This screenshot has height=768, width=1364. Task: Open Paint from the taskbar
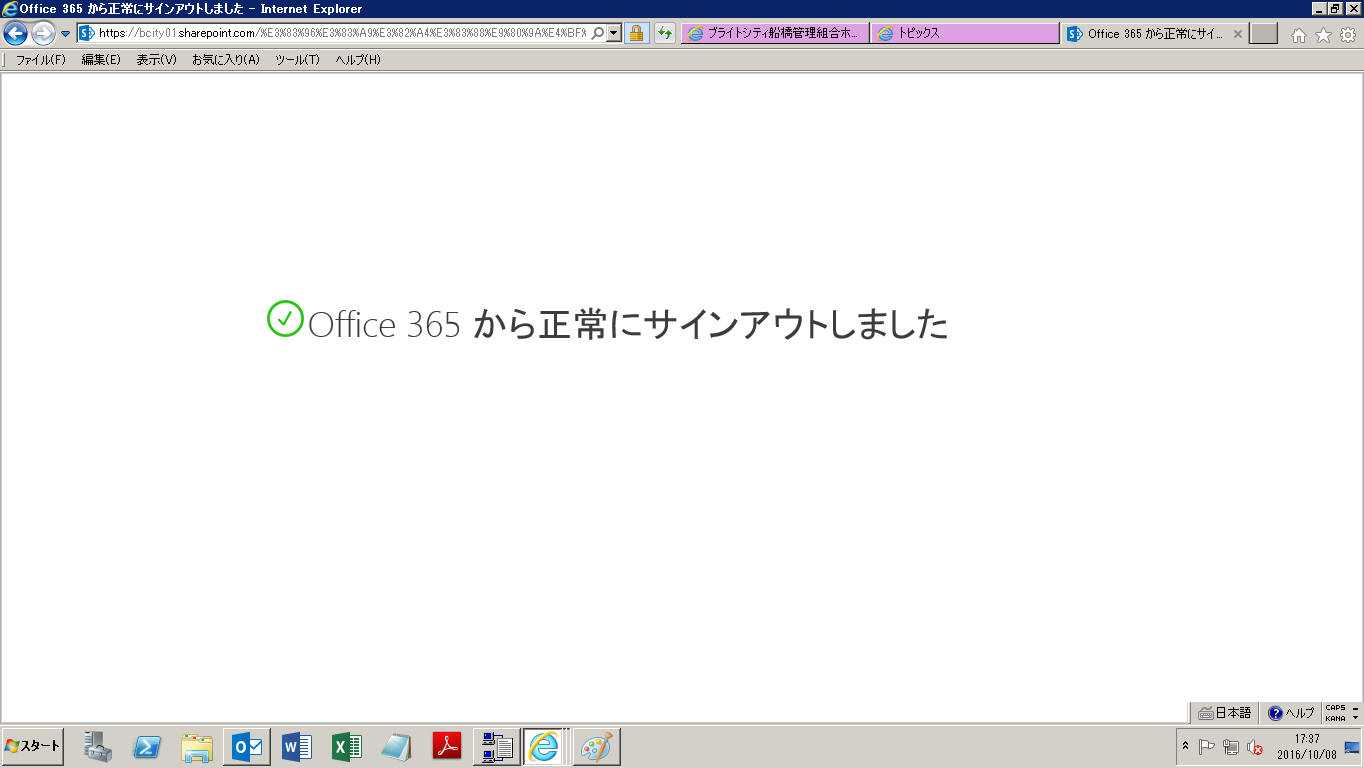coord(597,747)
